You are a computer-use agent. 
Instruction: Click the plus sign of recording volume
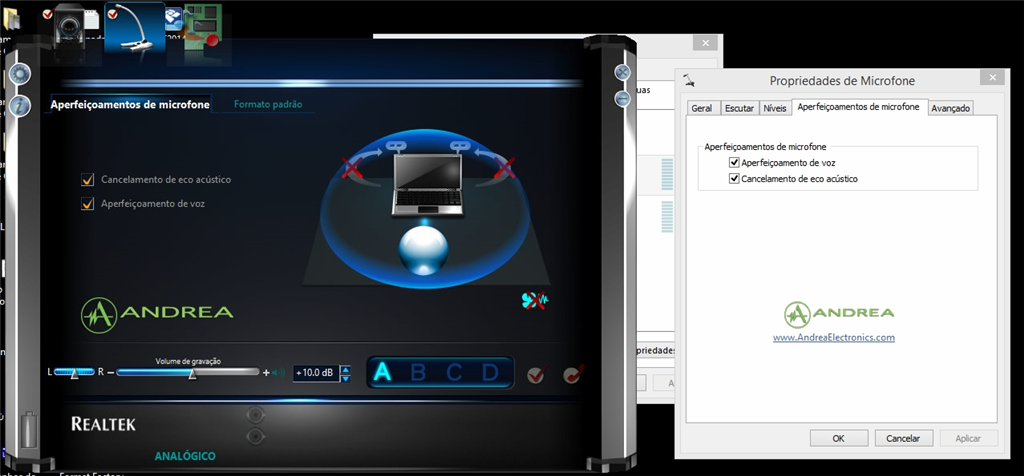(x=266, y=373)
